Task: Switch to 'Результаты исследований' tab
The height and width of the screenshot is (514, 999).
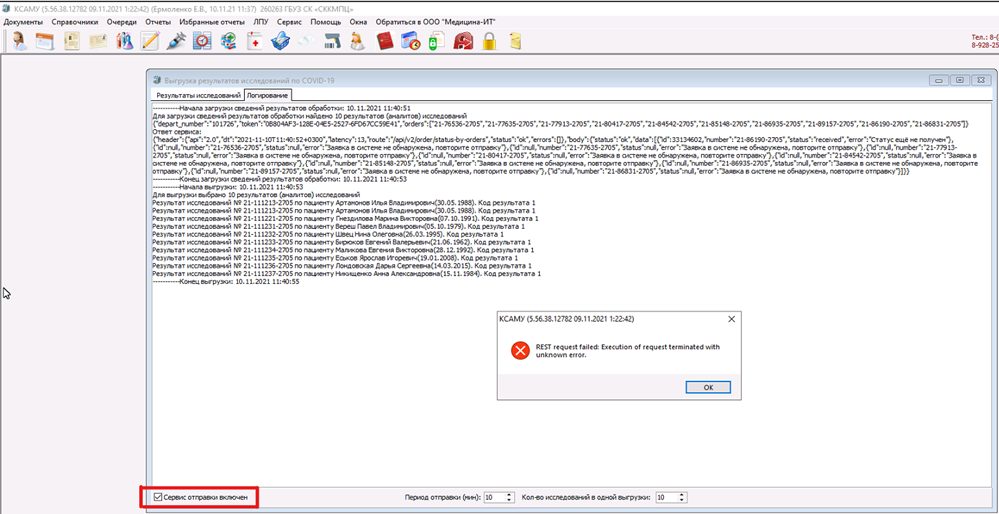Action: (198, 94)
